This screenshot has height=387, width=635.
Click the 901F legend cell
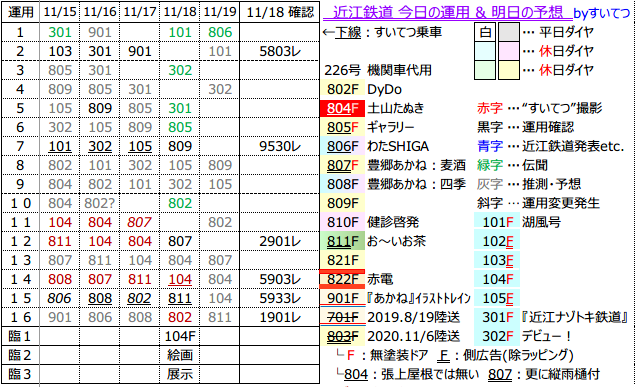[x=343, y=298]
